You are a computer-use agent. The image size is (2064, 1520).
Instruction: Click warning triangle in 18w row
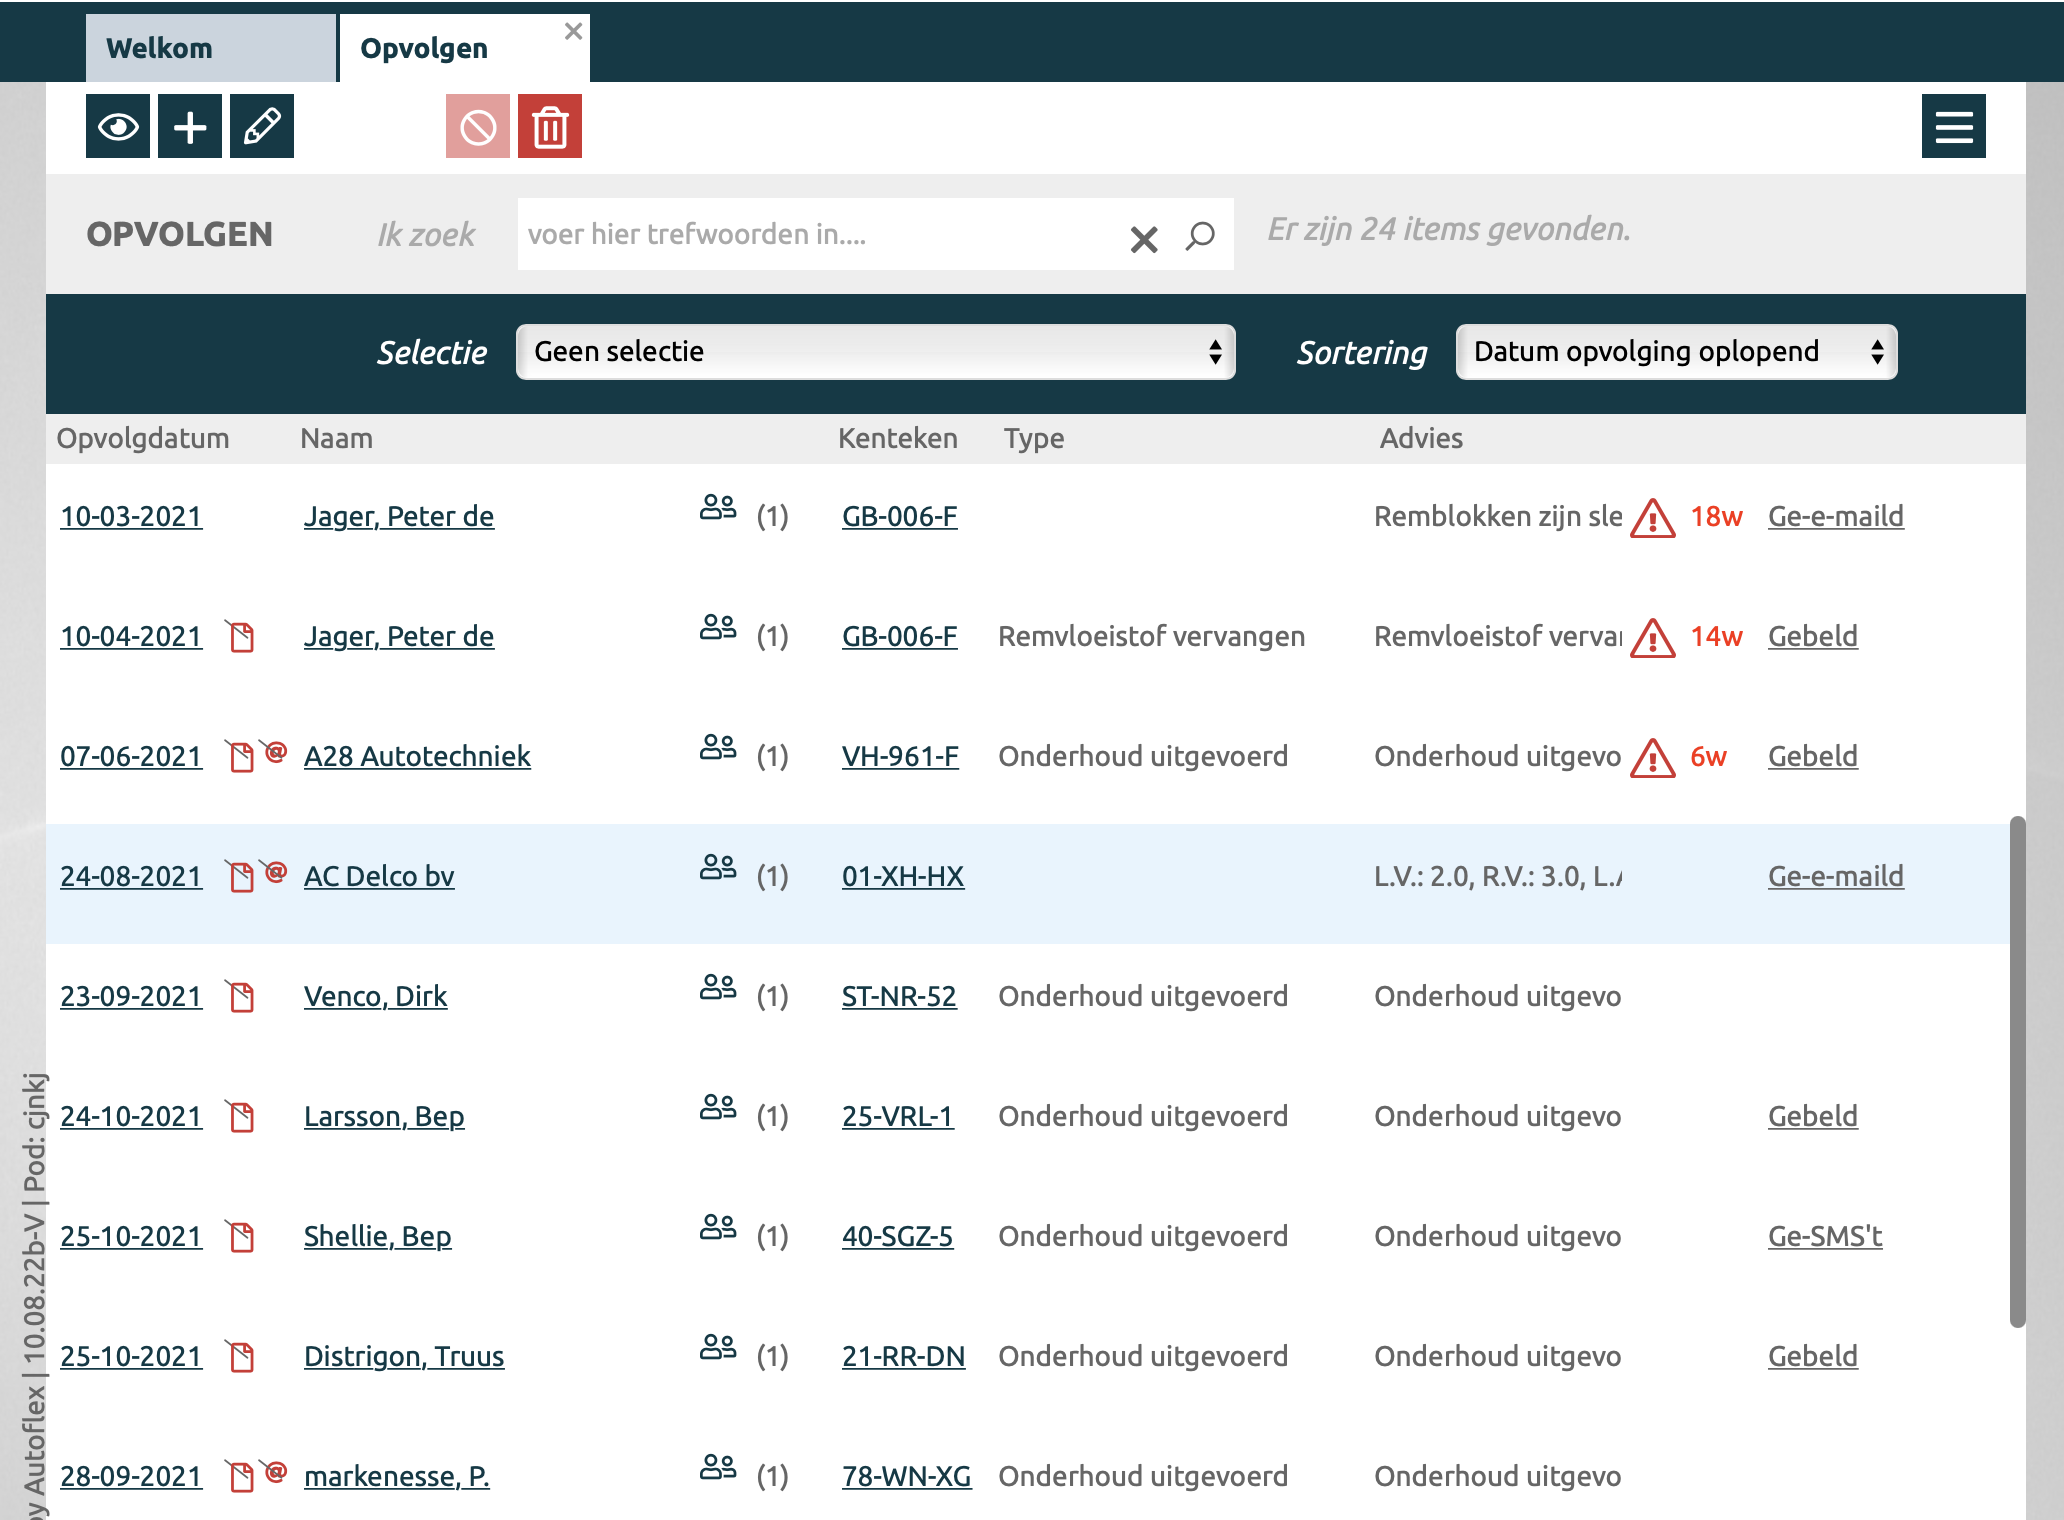click(1652, 518)
